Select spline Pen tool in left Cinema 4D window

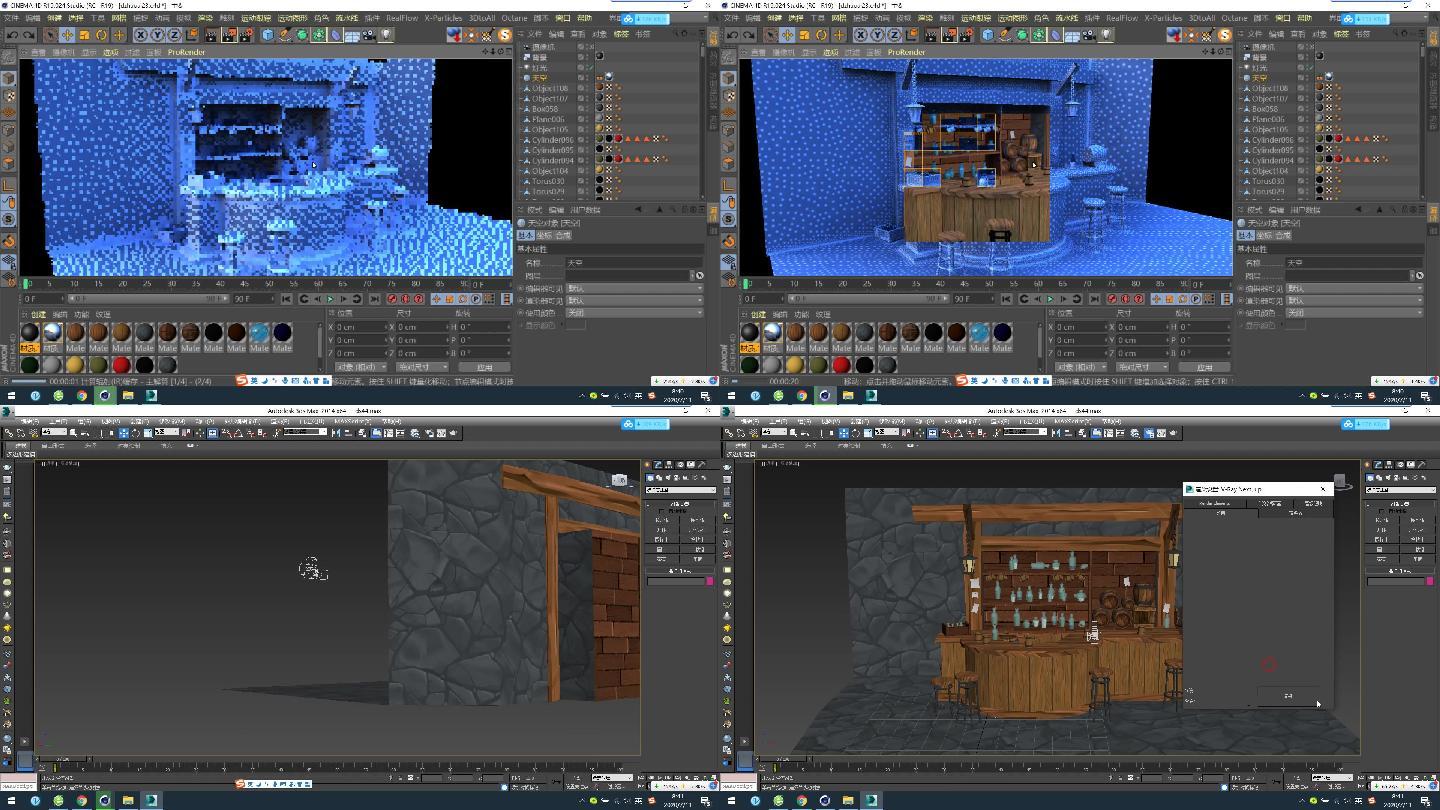[286, 34]
